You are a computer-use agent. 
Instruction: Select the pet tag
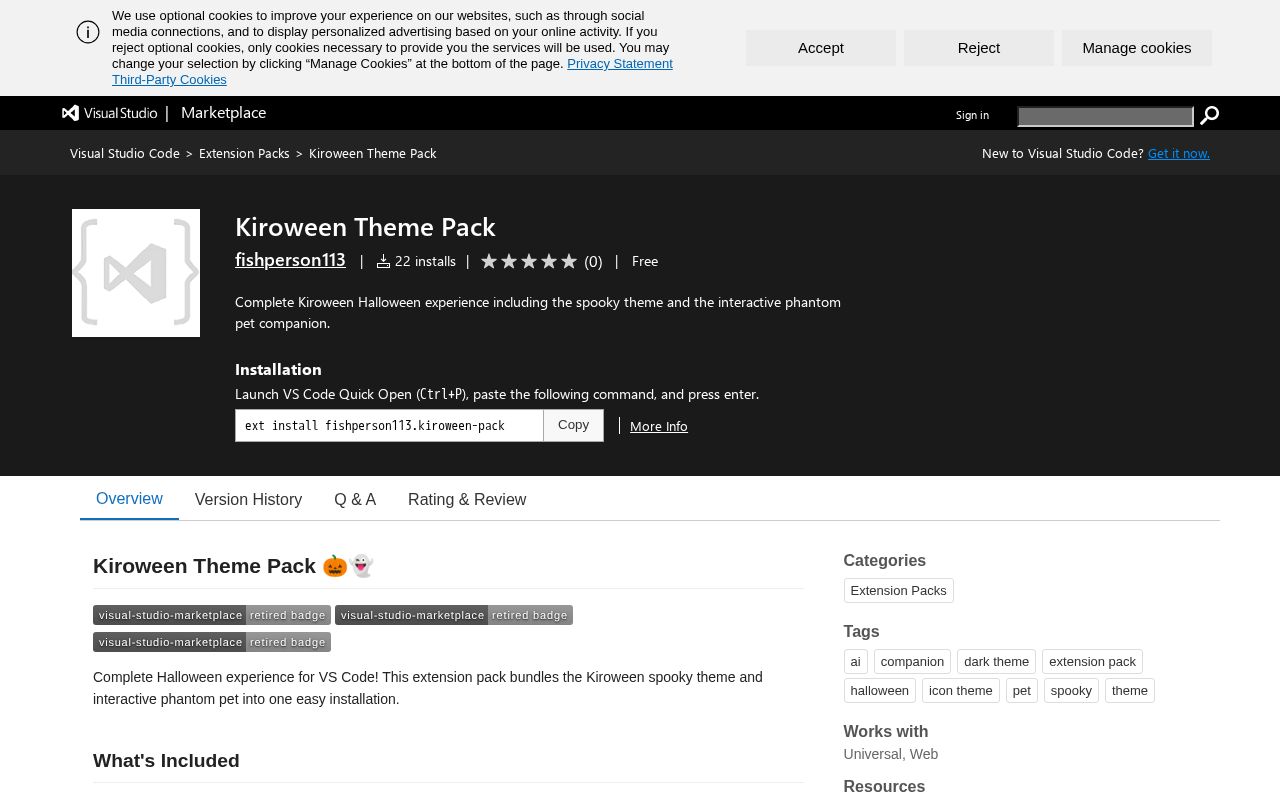click(x=1022, y=691)
